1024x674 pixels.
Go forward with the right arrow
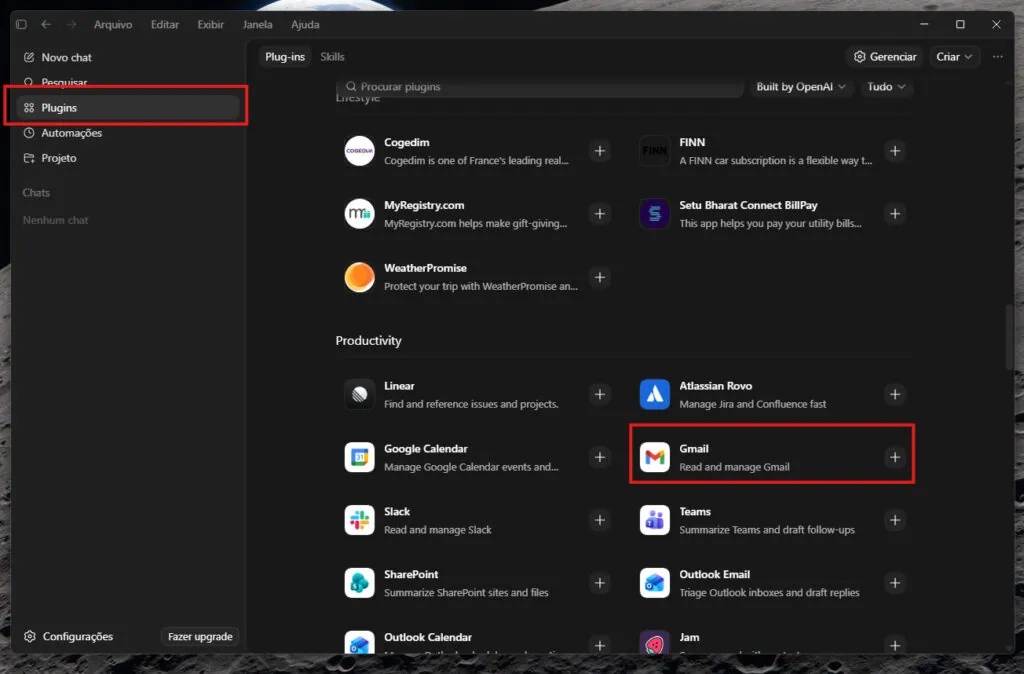pyautogui.click(x=71, y=24)
